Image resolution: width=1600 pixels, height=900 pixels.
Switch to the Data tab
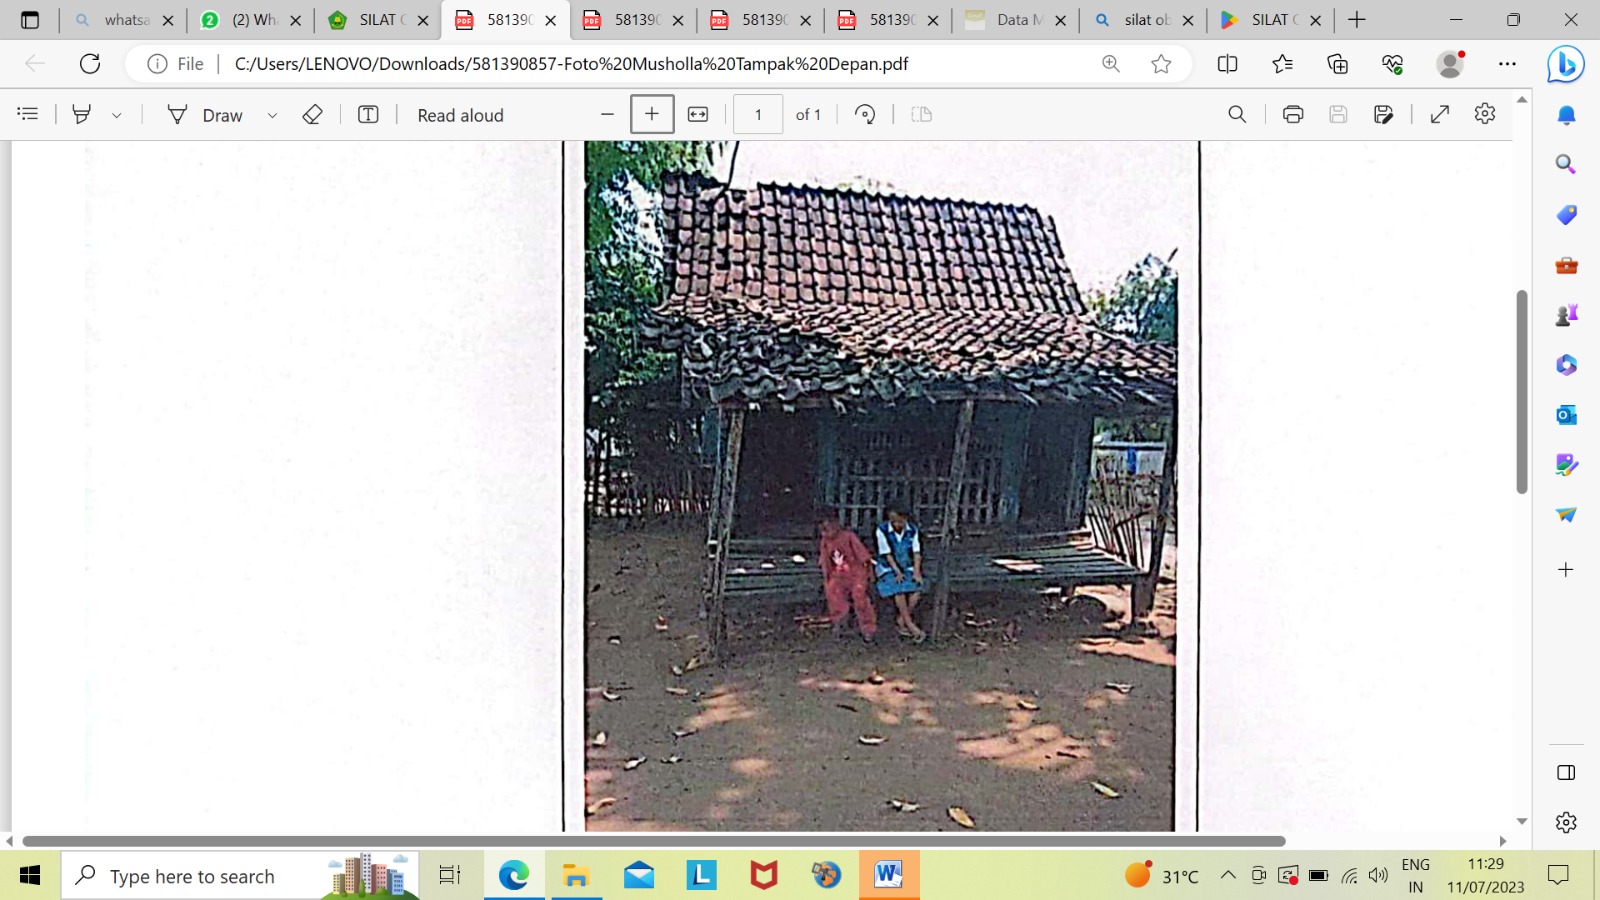(x=1015, y=20)
